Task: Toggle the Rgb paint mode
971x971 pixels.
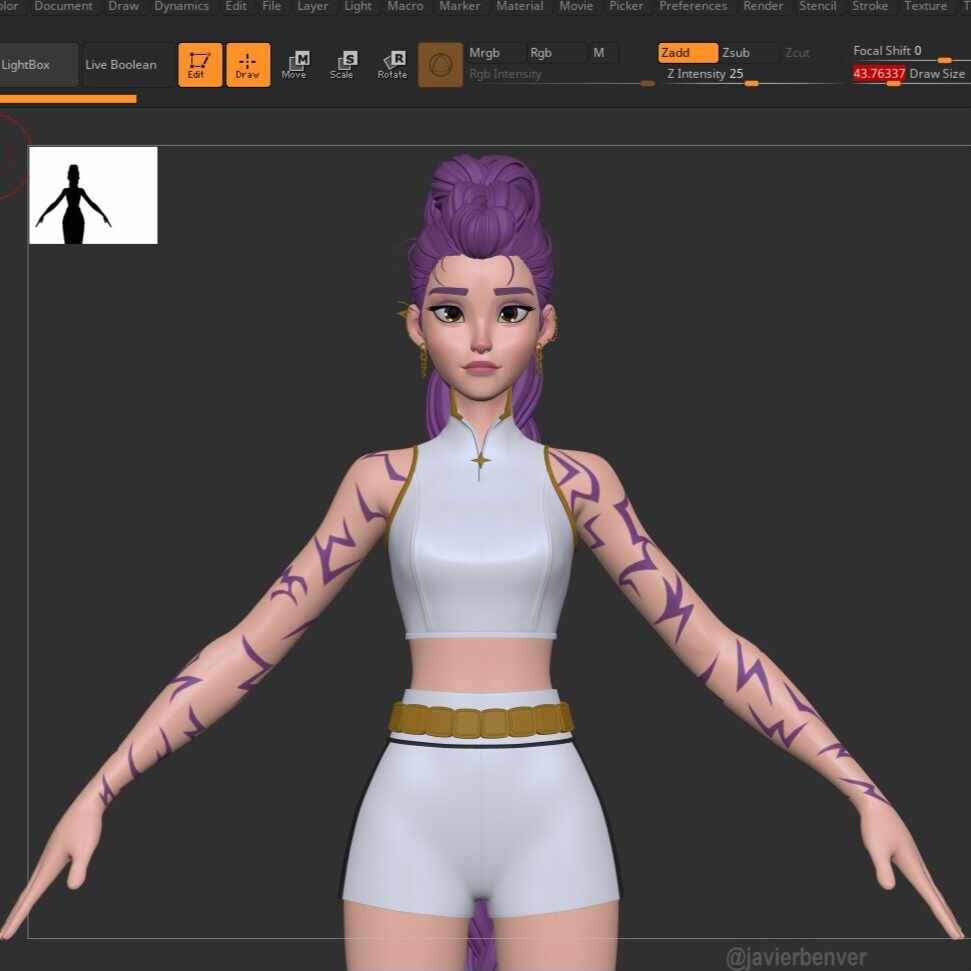Action: 555,53
